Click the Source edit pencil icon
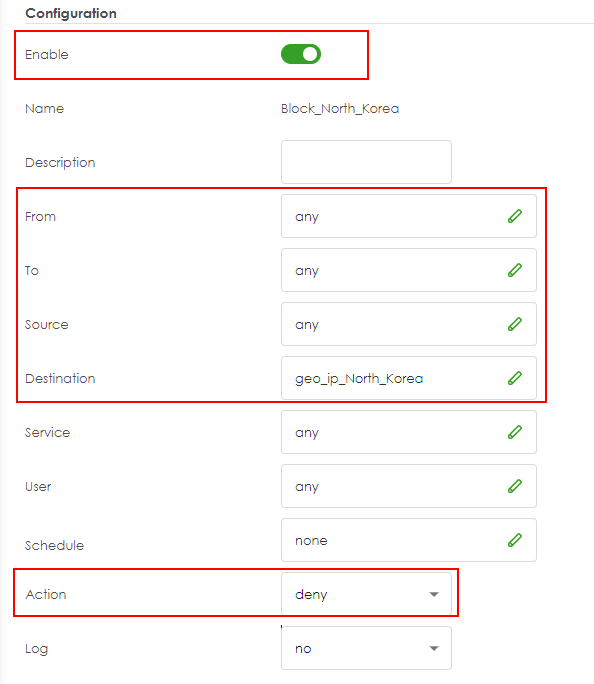 coord(515,324)
